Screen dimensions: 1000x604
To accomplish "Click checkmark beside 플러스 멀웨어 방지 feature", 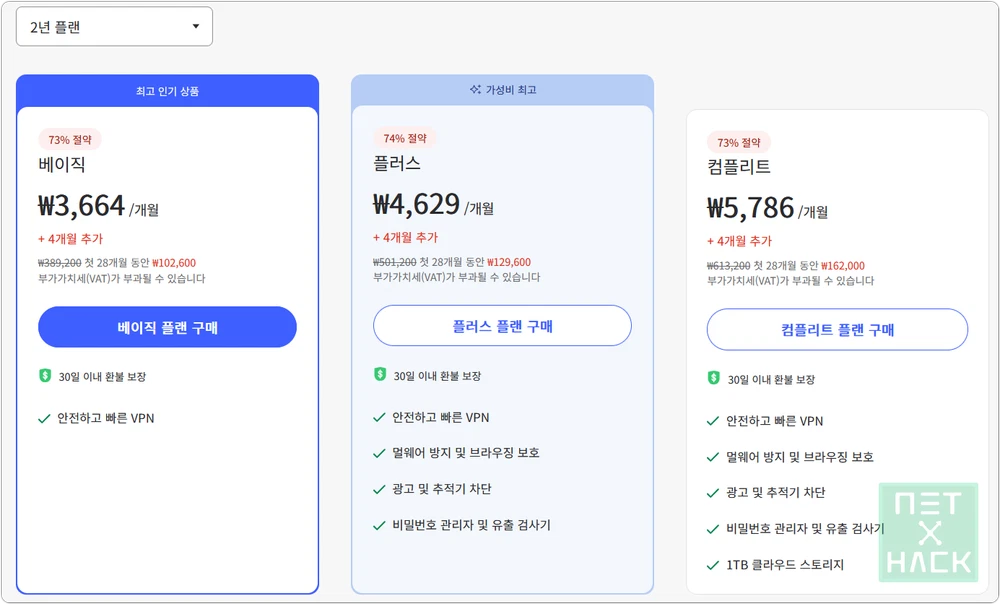I will (x=379, y=454).
